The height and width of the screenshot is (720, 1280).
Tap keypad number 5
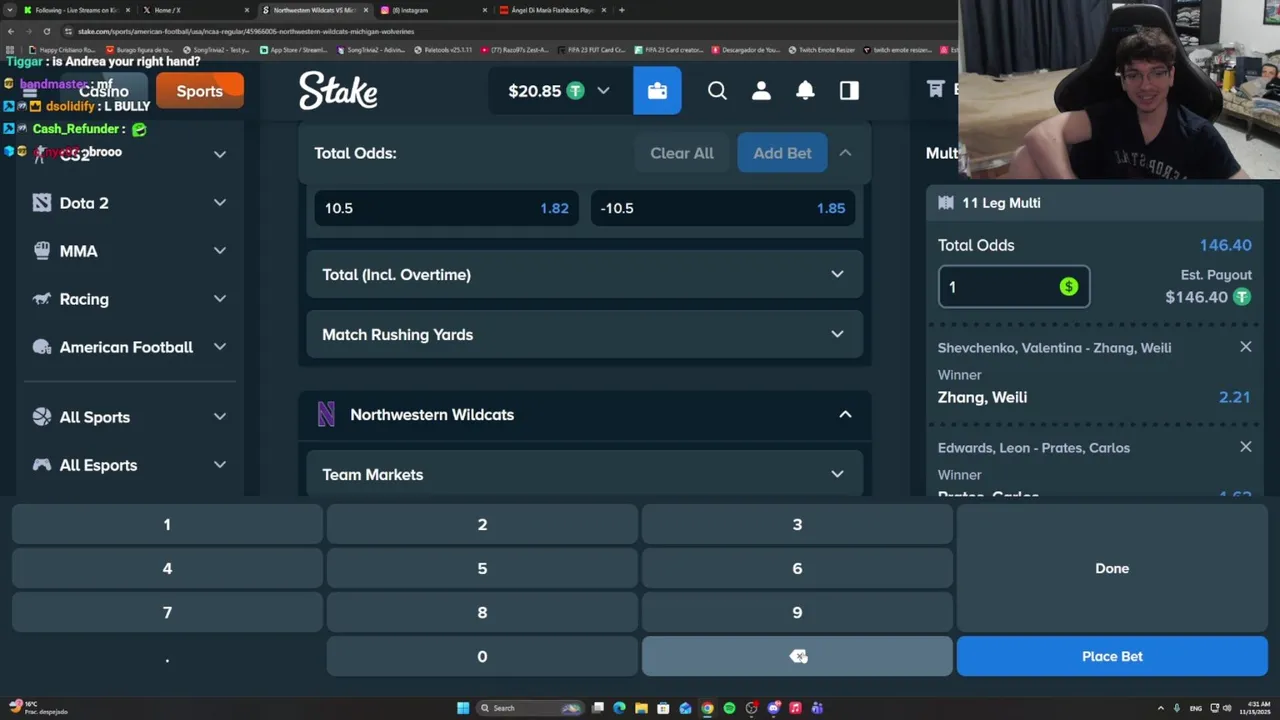(482, 568)
